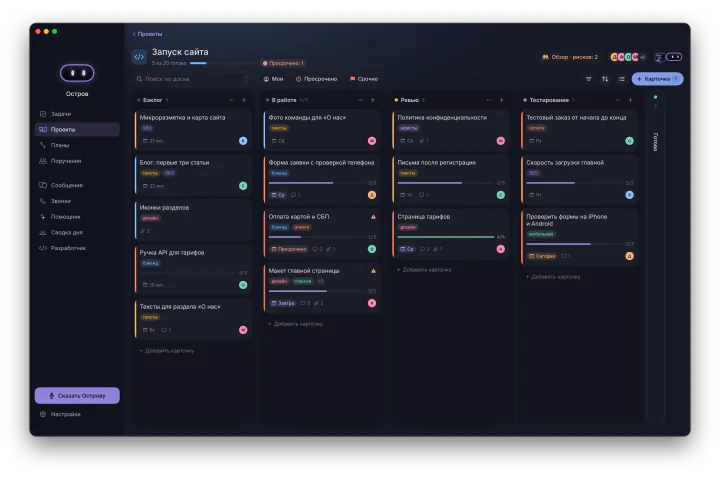Open Помощник sparkle icon in sidebar
The width and height of the screenshot is (720, 479).
(43, 216)
